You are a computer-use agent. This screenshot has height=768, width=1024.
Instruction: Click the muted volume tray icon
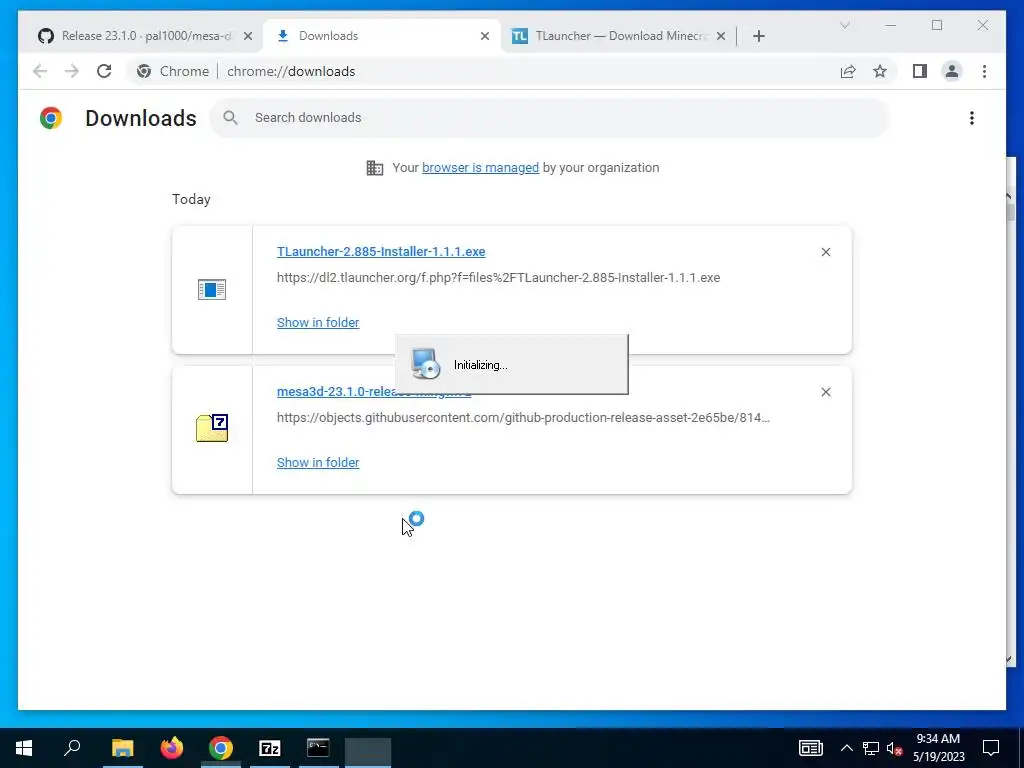(894, 748)
